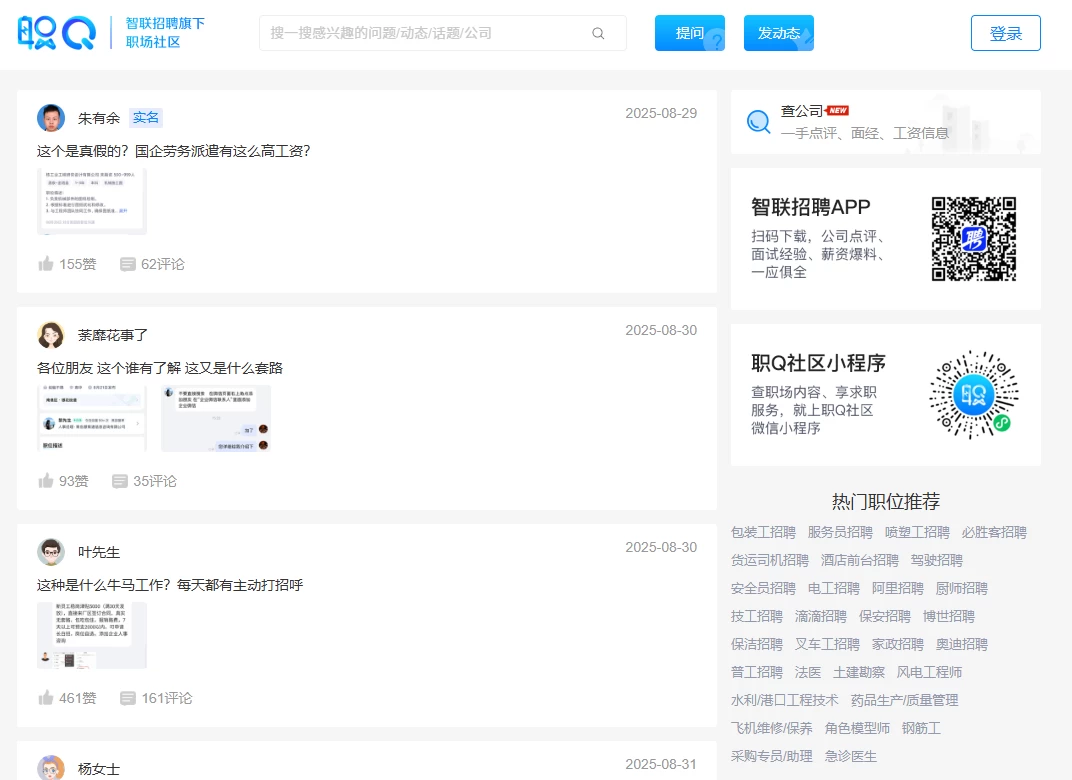Open the 急诊医生 job link
Image resolution: width=1072 pixels, height=780 pixels.
point(850,756)
